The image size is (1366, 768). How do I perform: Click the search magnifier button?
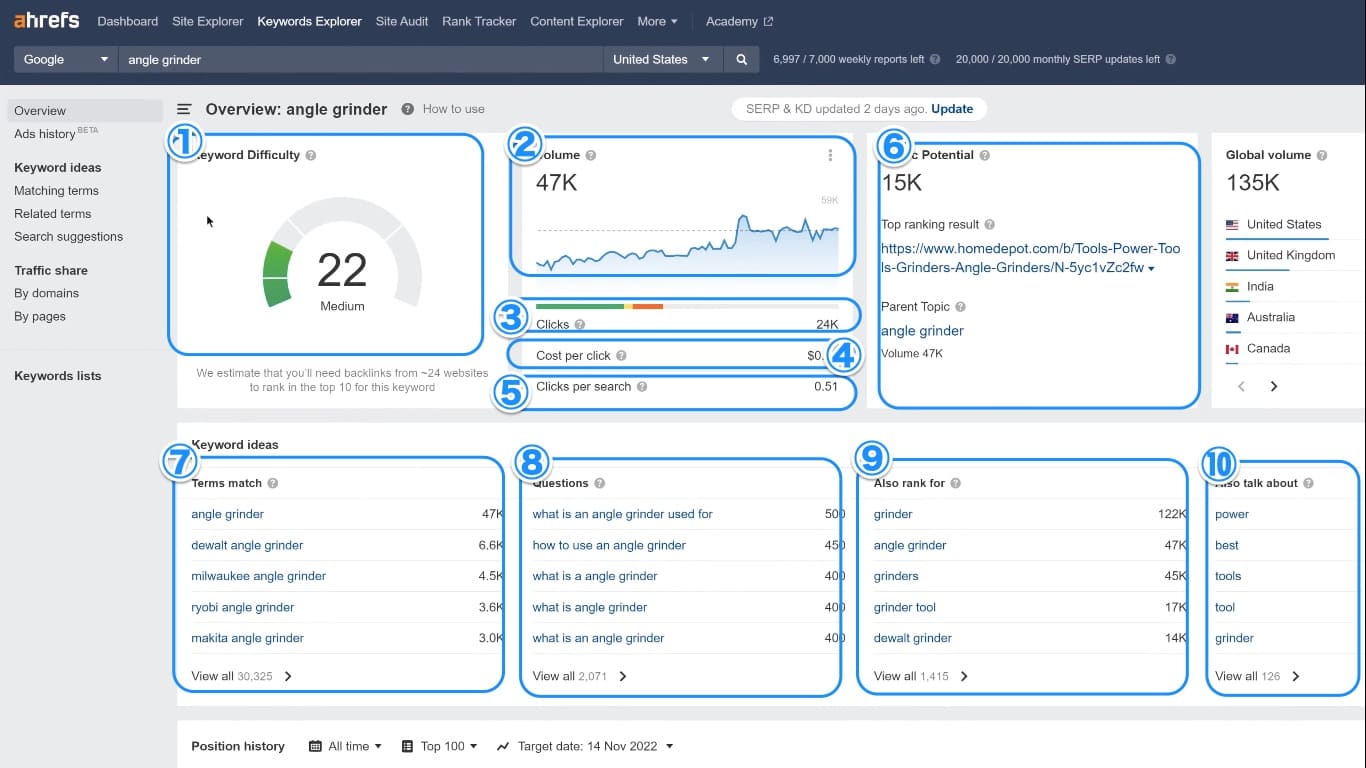pyautogui.click(x=741, y=59)
